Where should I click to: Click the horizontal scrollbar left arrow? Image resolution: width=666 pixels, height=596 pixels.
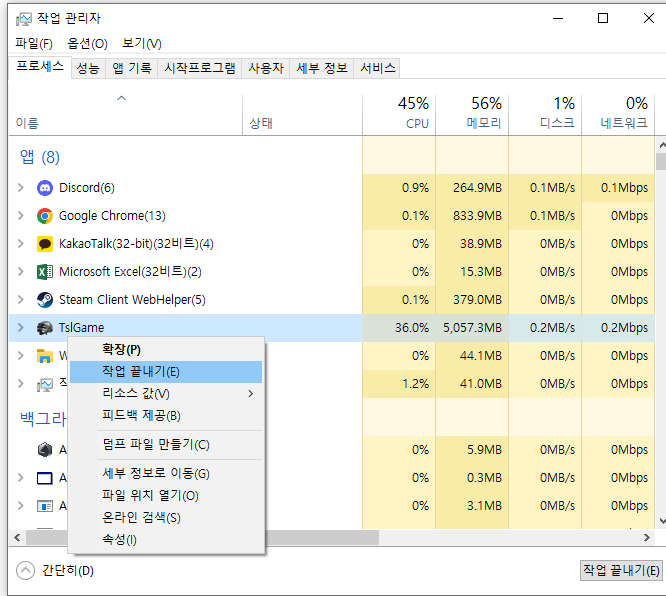pyautogui.click(x=17, y=538)
